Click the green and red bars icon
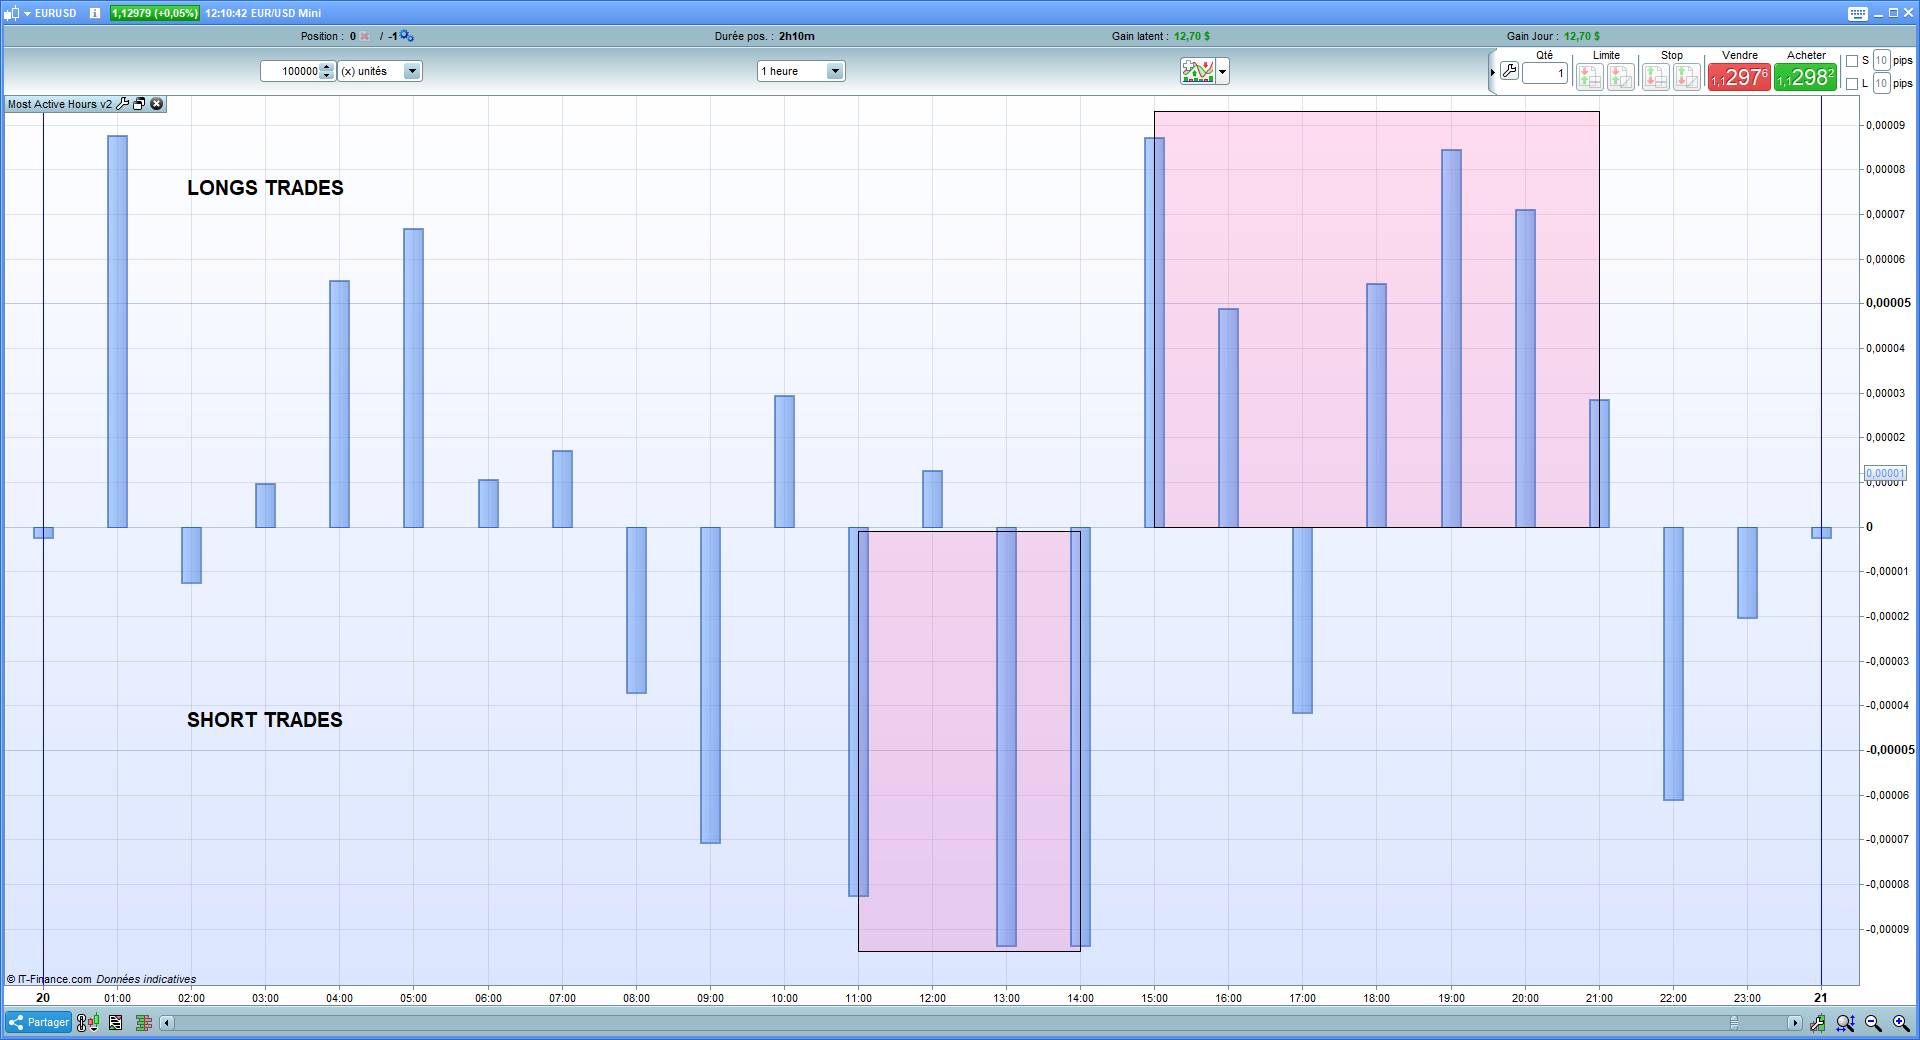This screenshot has width=1920, height=1040. tap(144, 1022)
